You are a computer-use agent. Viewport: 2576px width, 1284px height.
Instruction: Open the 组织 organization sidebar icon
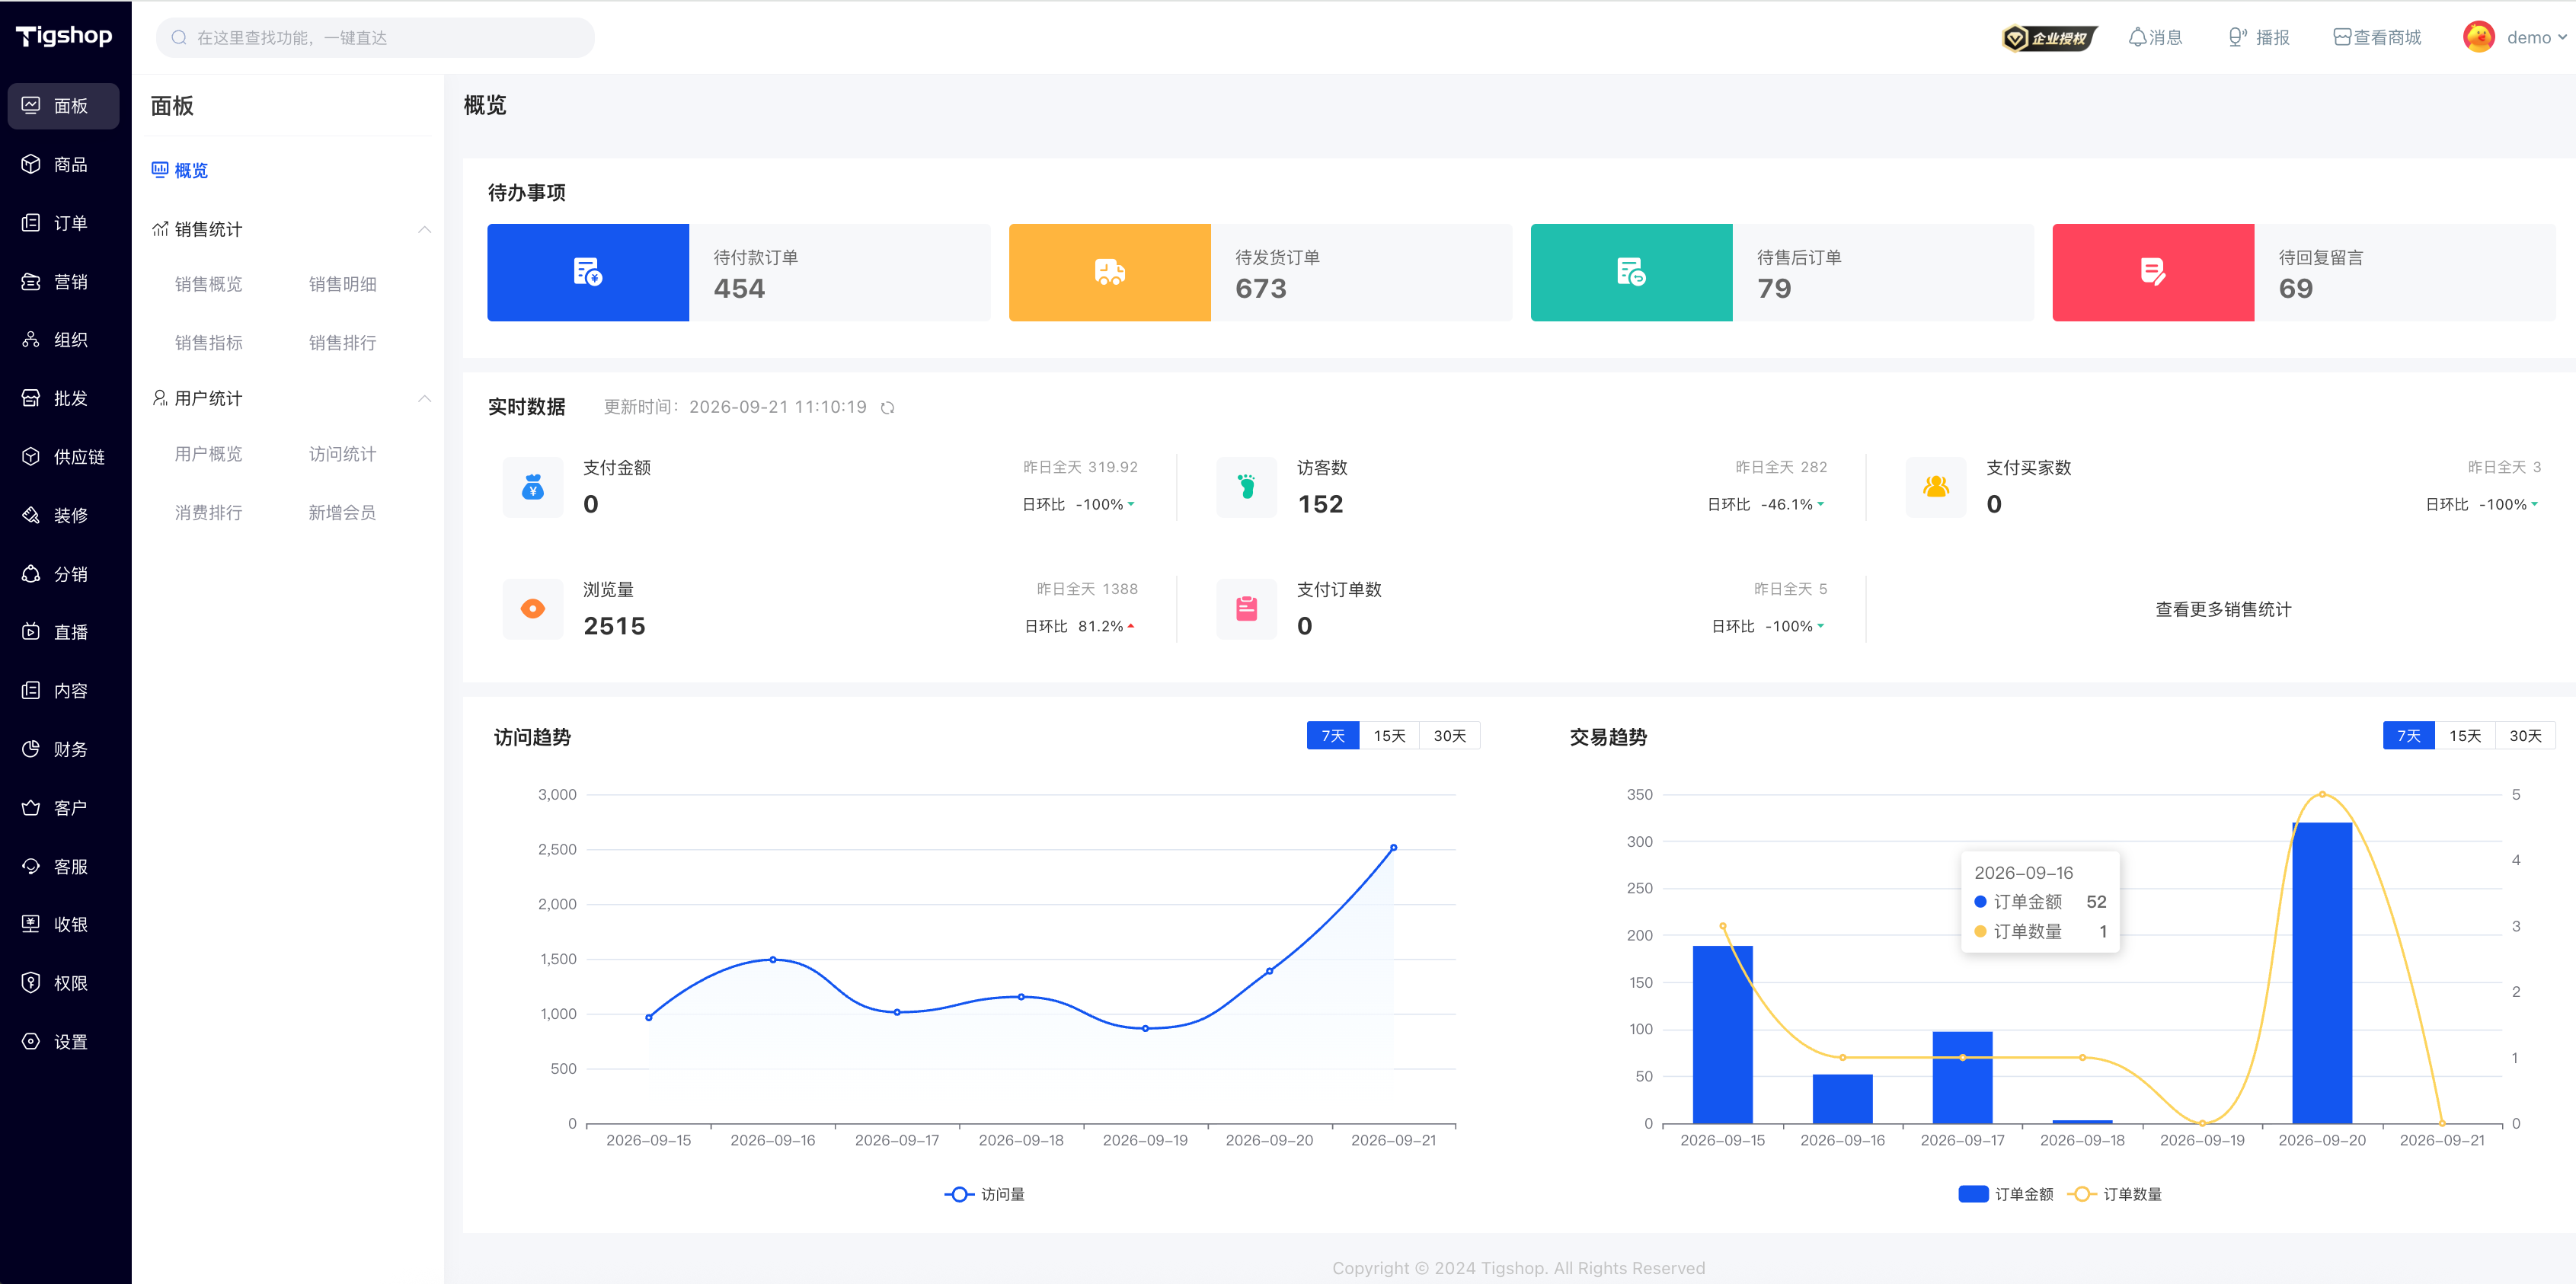(x=31, y=340)
